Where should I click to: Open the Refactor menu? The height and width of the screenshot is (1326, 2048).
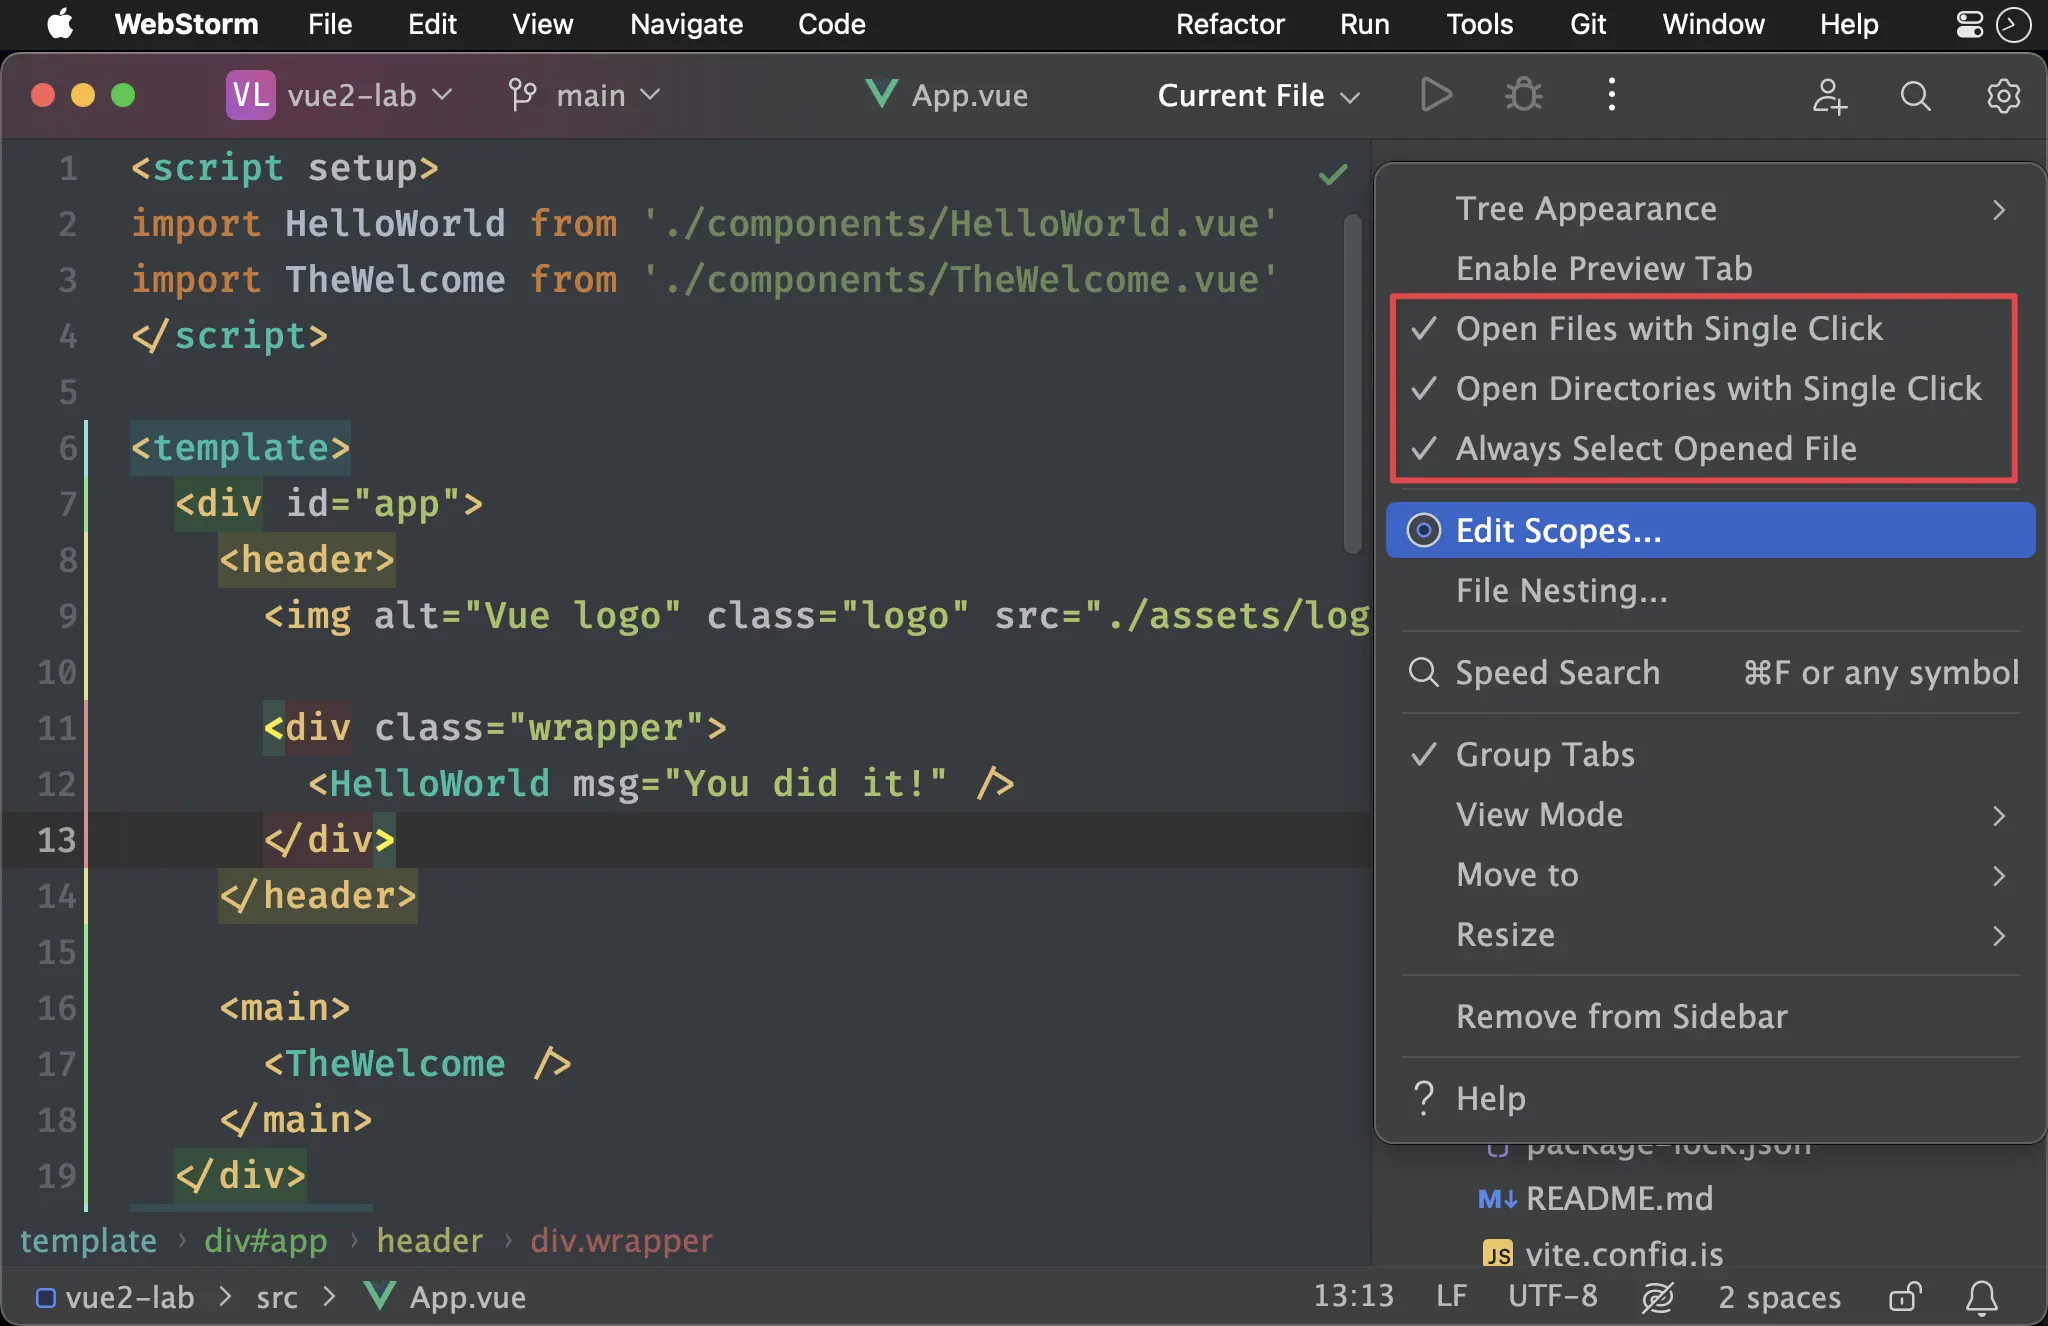[1230, 24]
